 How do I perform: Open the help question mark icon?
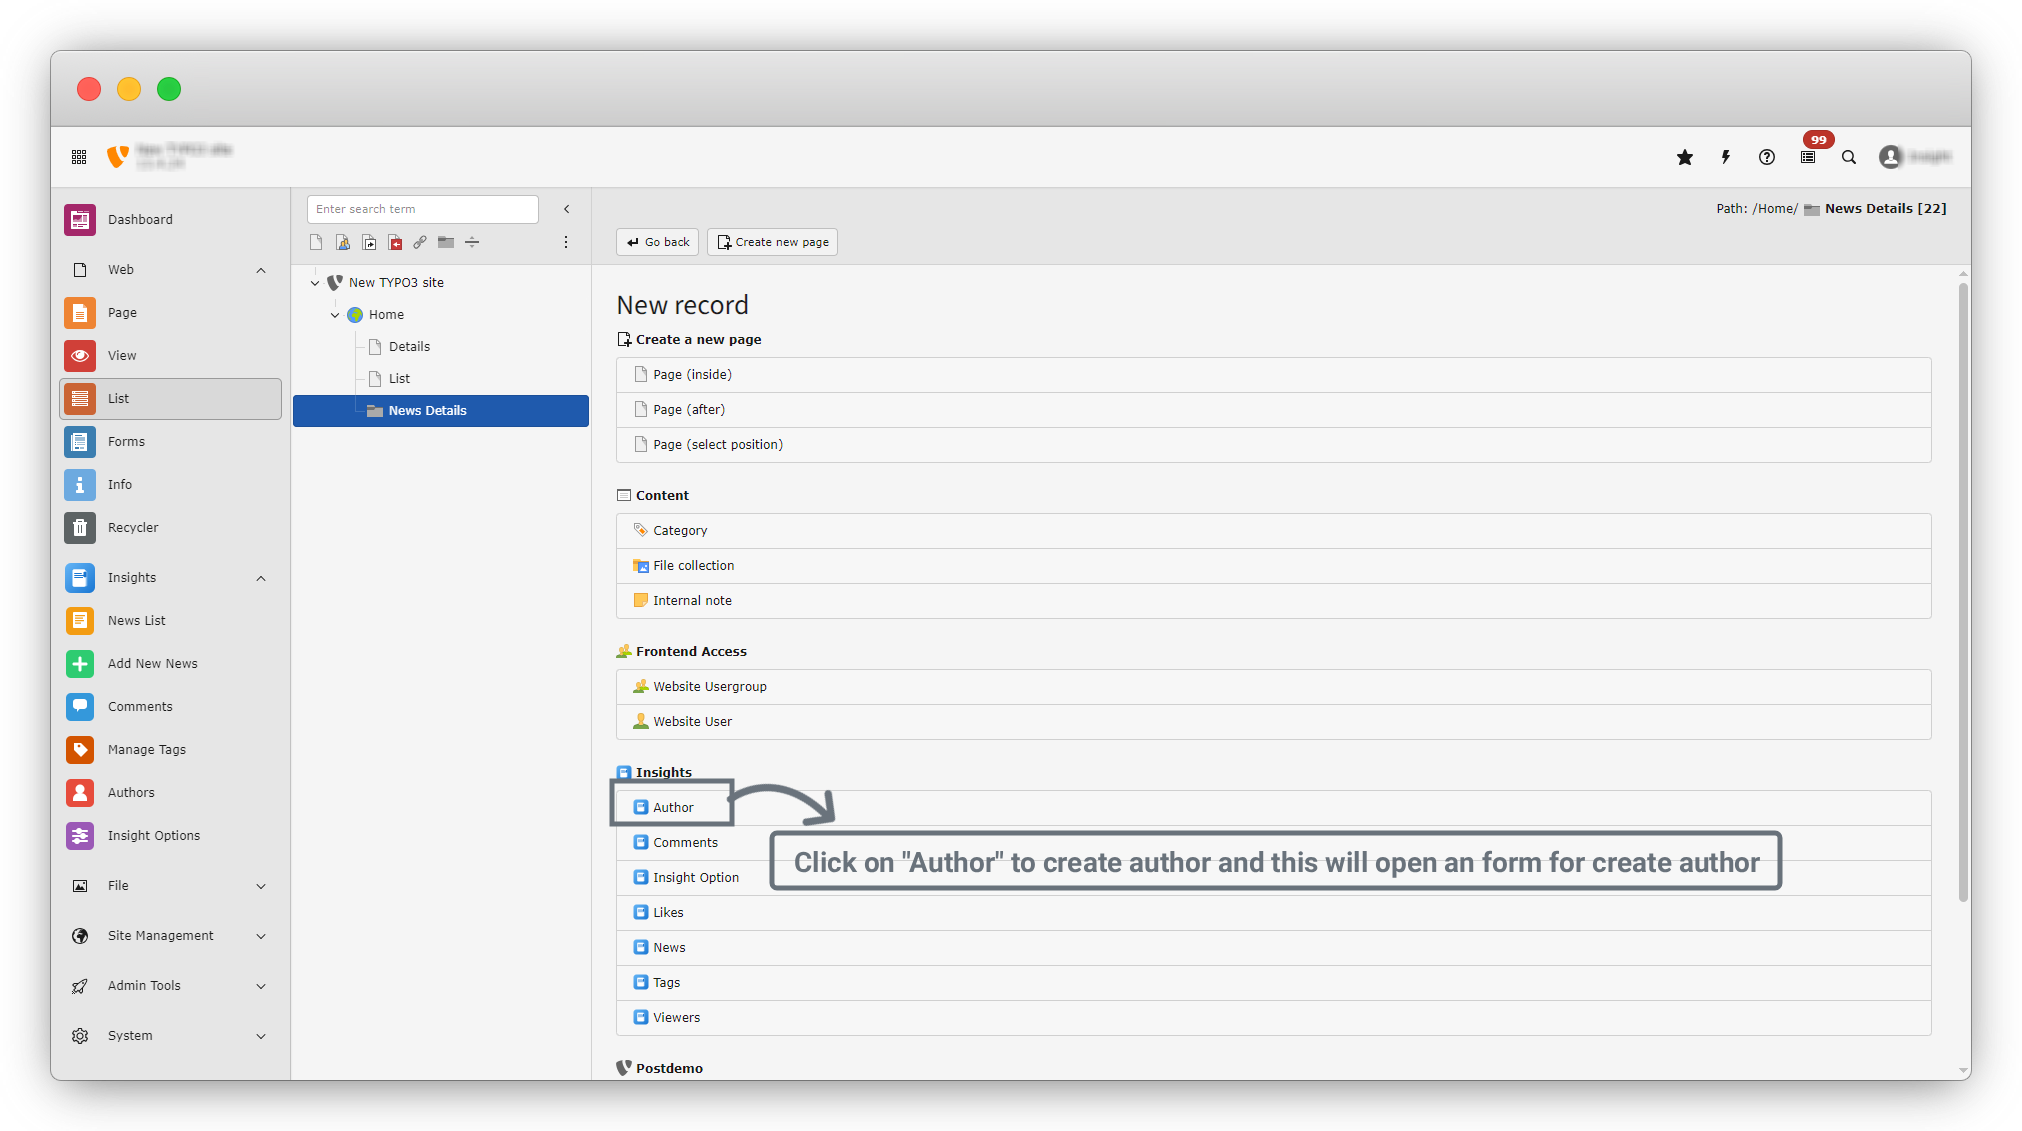1767,157
